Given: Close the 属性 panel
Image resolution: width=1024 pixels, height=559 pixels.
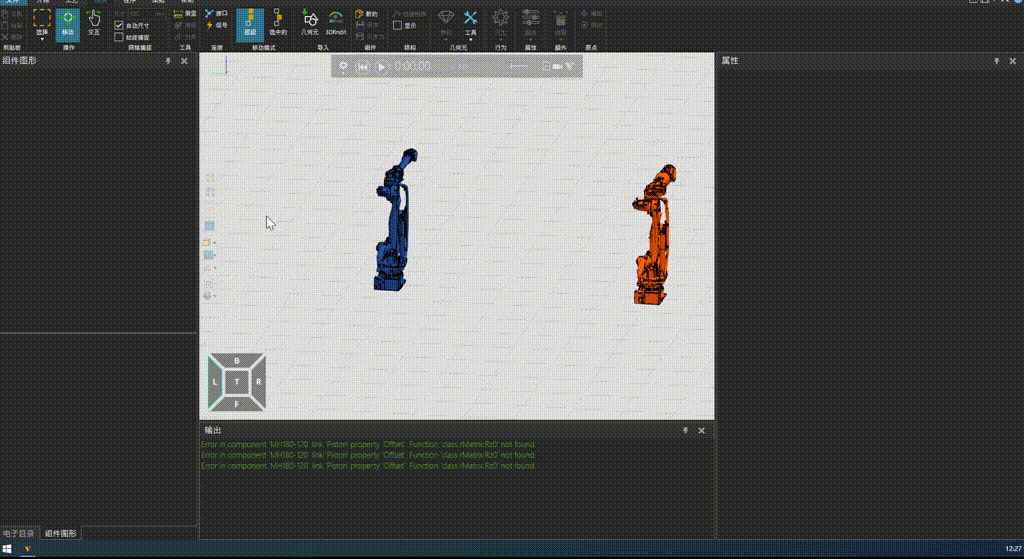Looking at the screenshot, I should tap(1013, 61).
